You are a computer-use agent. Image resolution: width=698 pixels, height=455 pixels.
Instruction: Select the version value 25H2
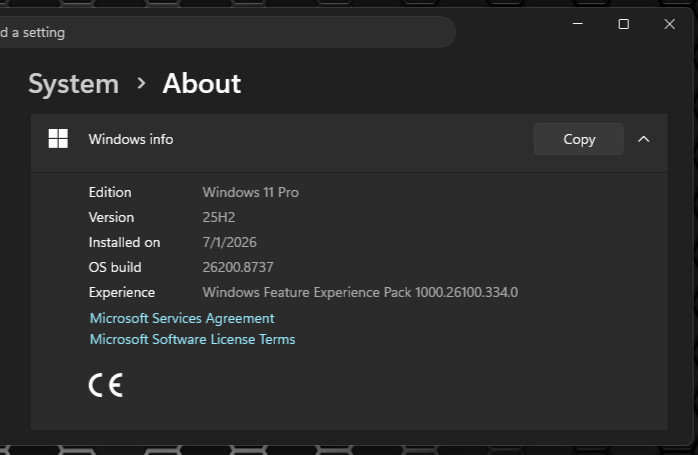point(219,217)
